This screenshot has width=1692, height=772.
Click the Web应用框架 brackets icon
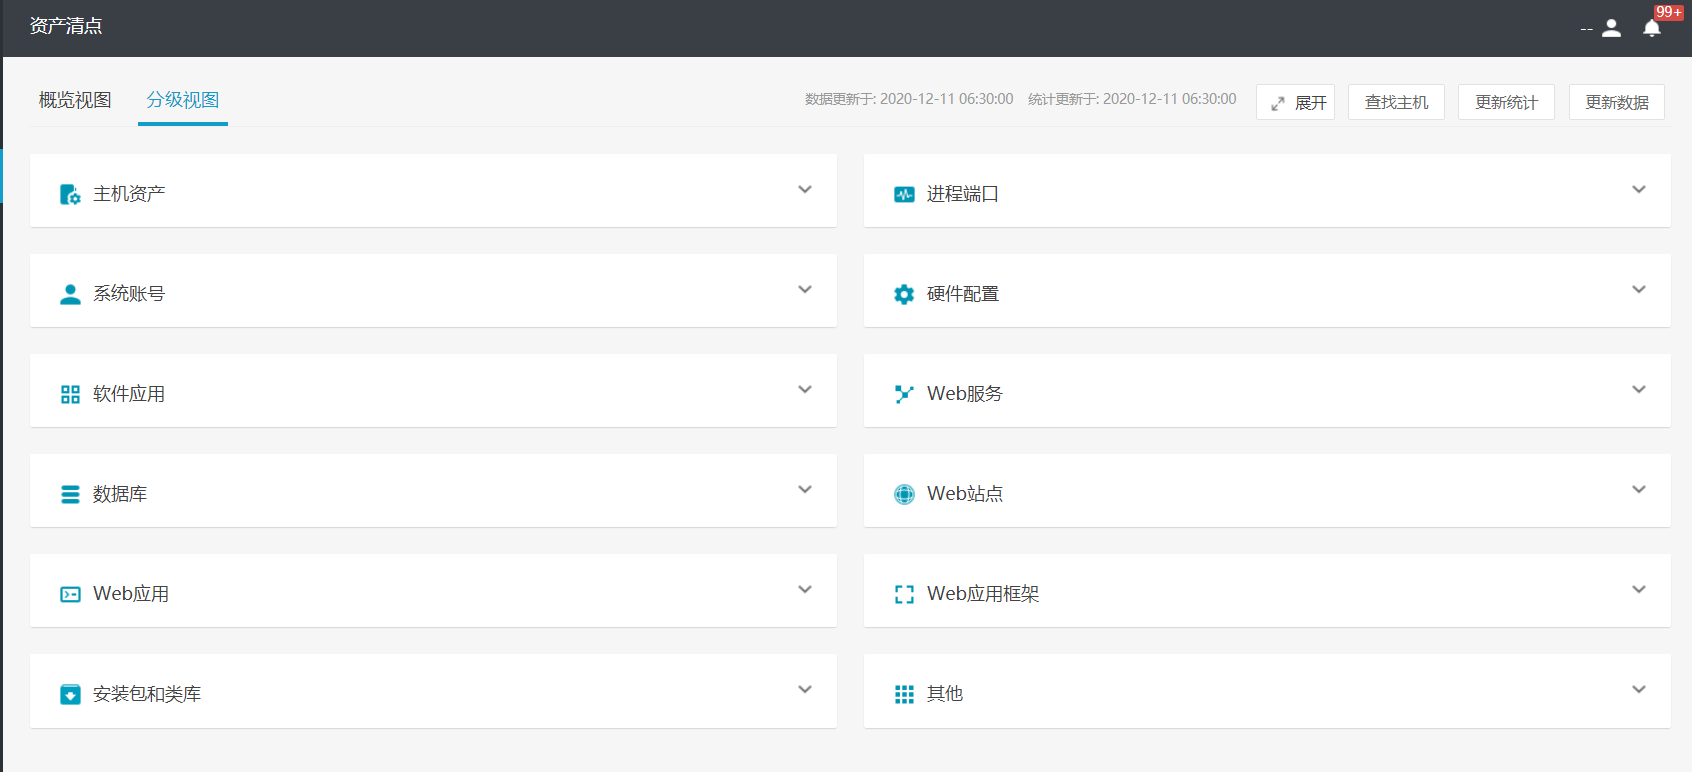point(904,594)
